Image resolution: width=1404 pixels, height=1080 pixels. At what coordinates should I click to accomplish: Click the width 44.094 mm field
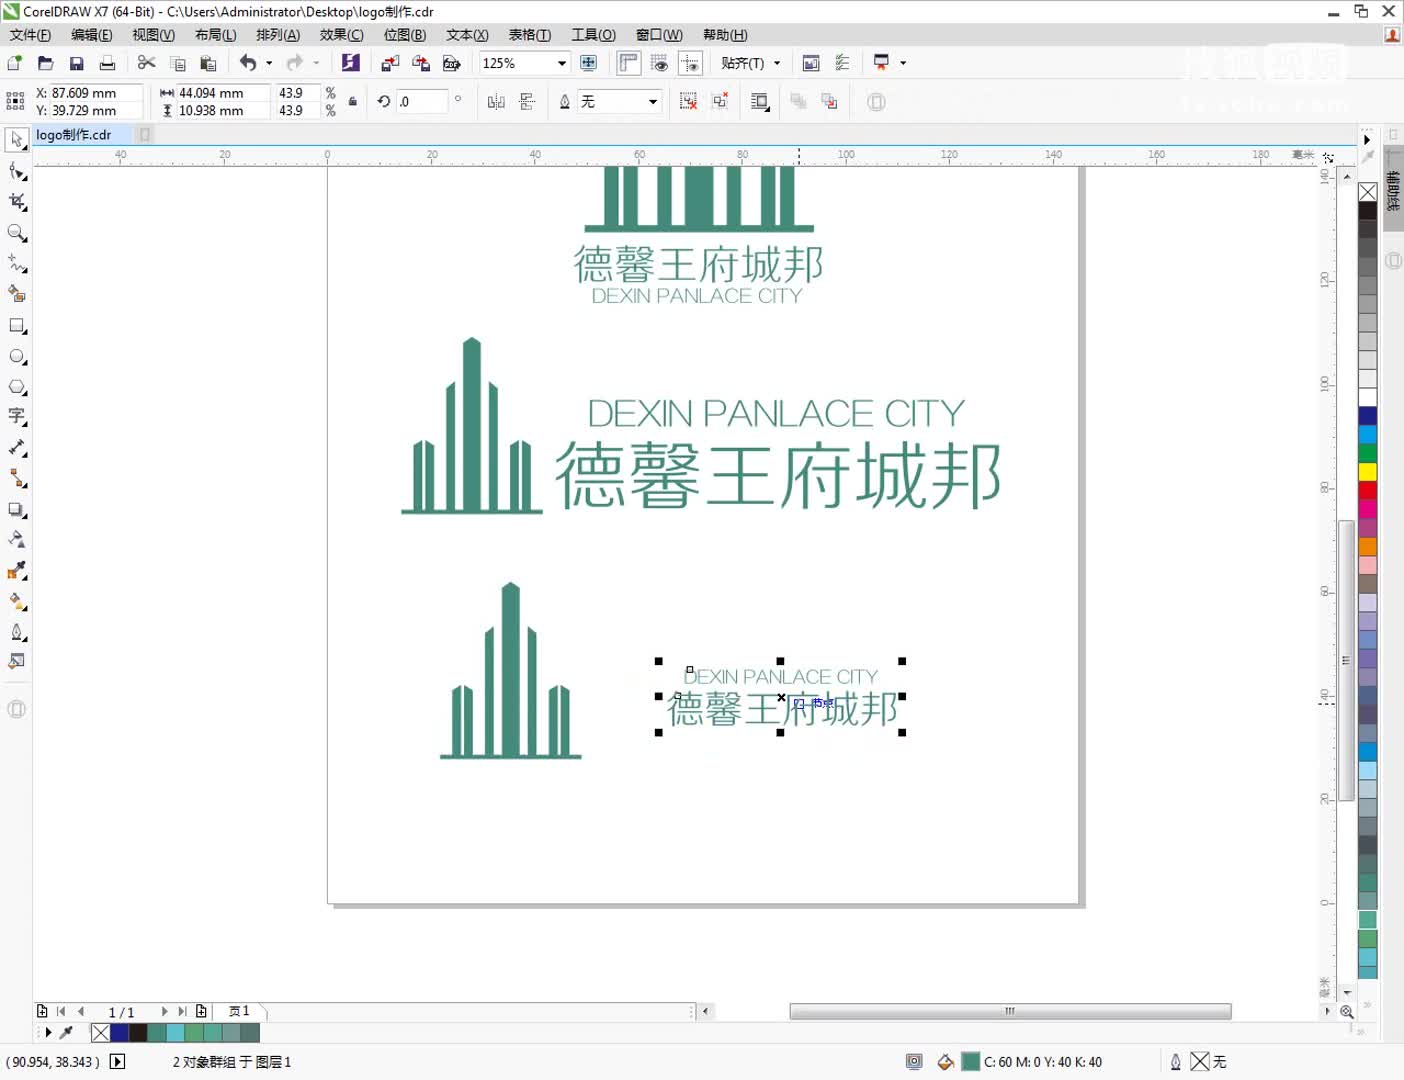[221, 93]
